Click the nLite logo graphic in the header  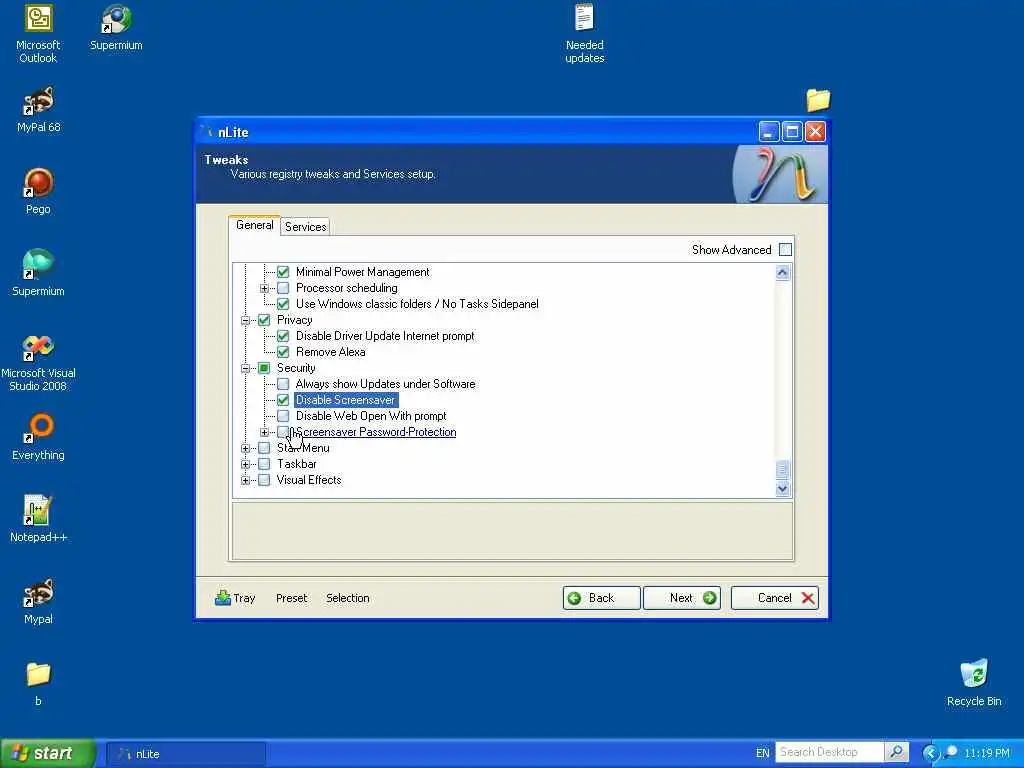pos(779,174)
